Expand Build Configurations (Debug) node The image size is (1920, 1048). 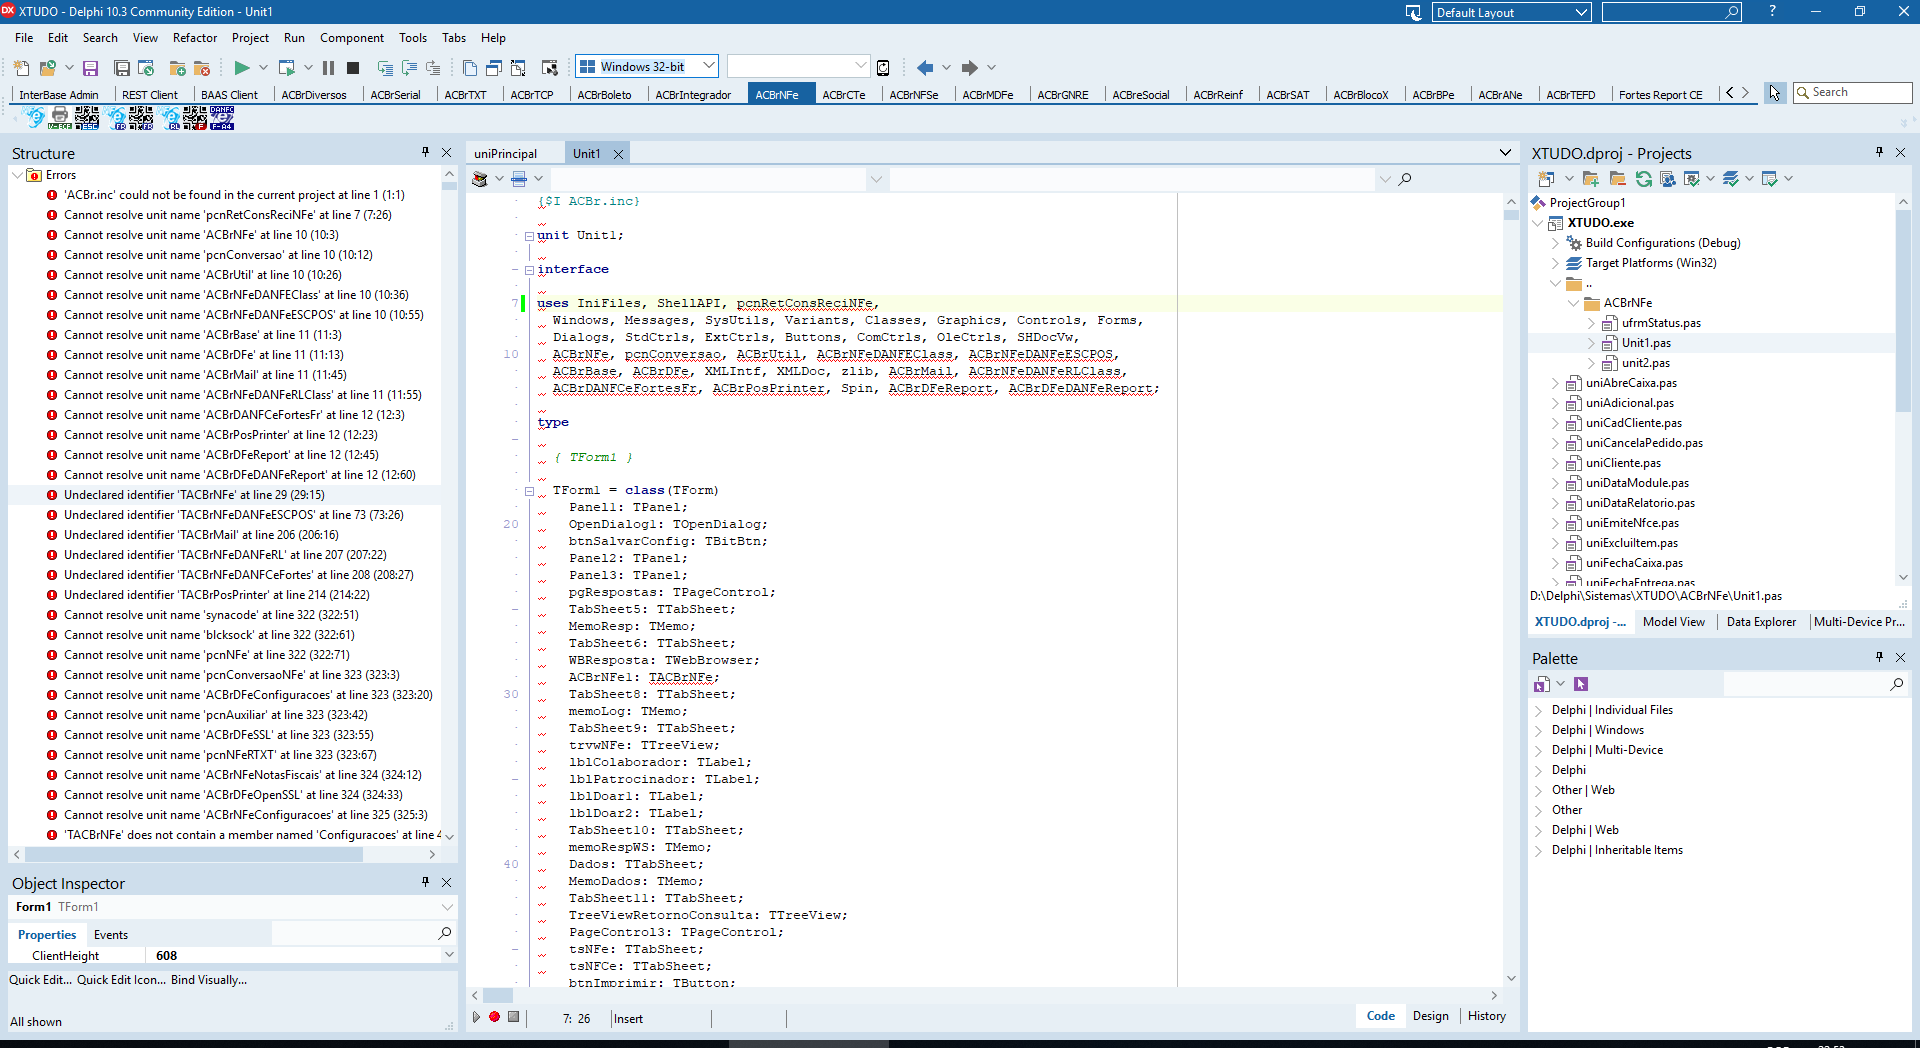pyautogui.click(x=1555, y=243)
